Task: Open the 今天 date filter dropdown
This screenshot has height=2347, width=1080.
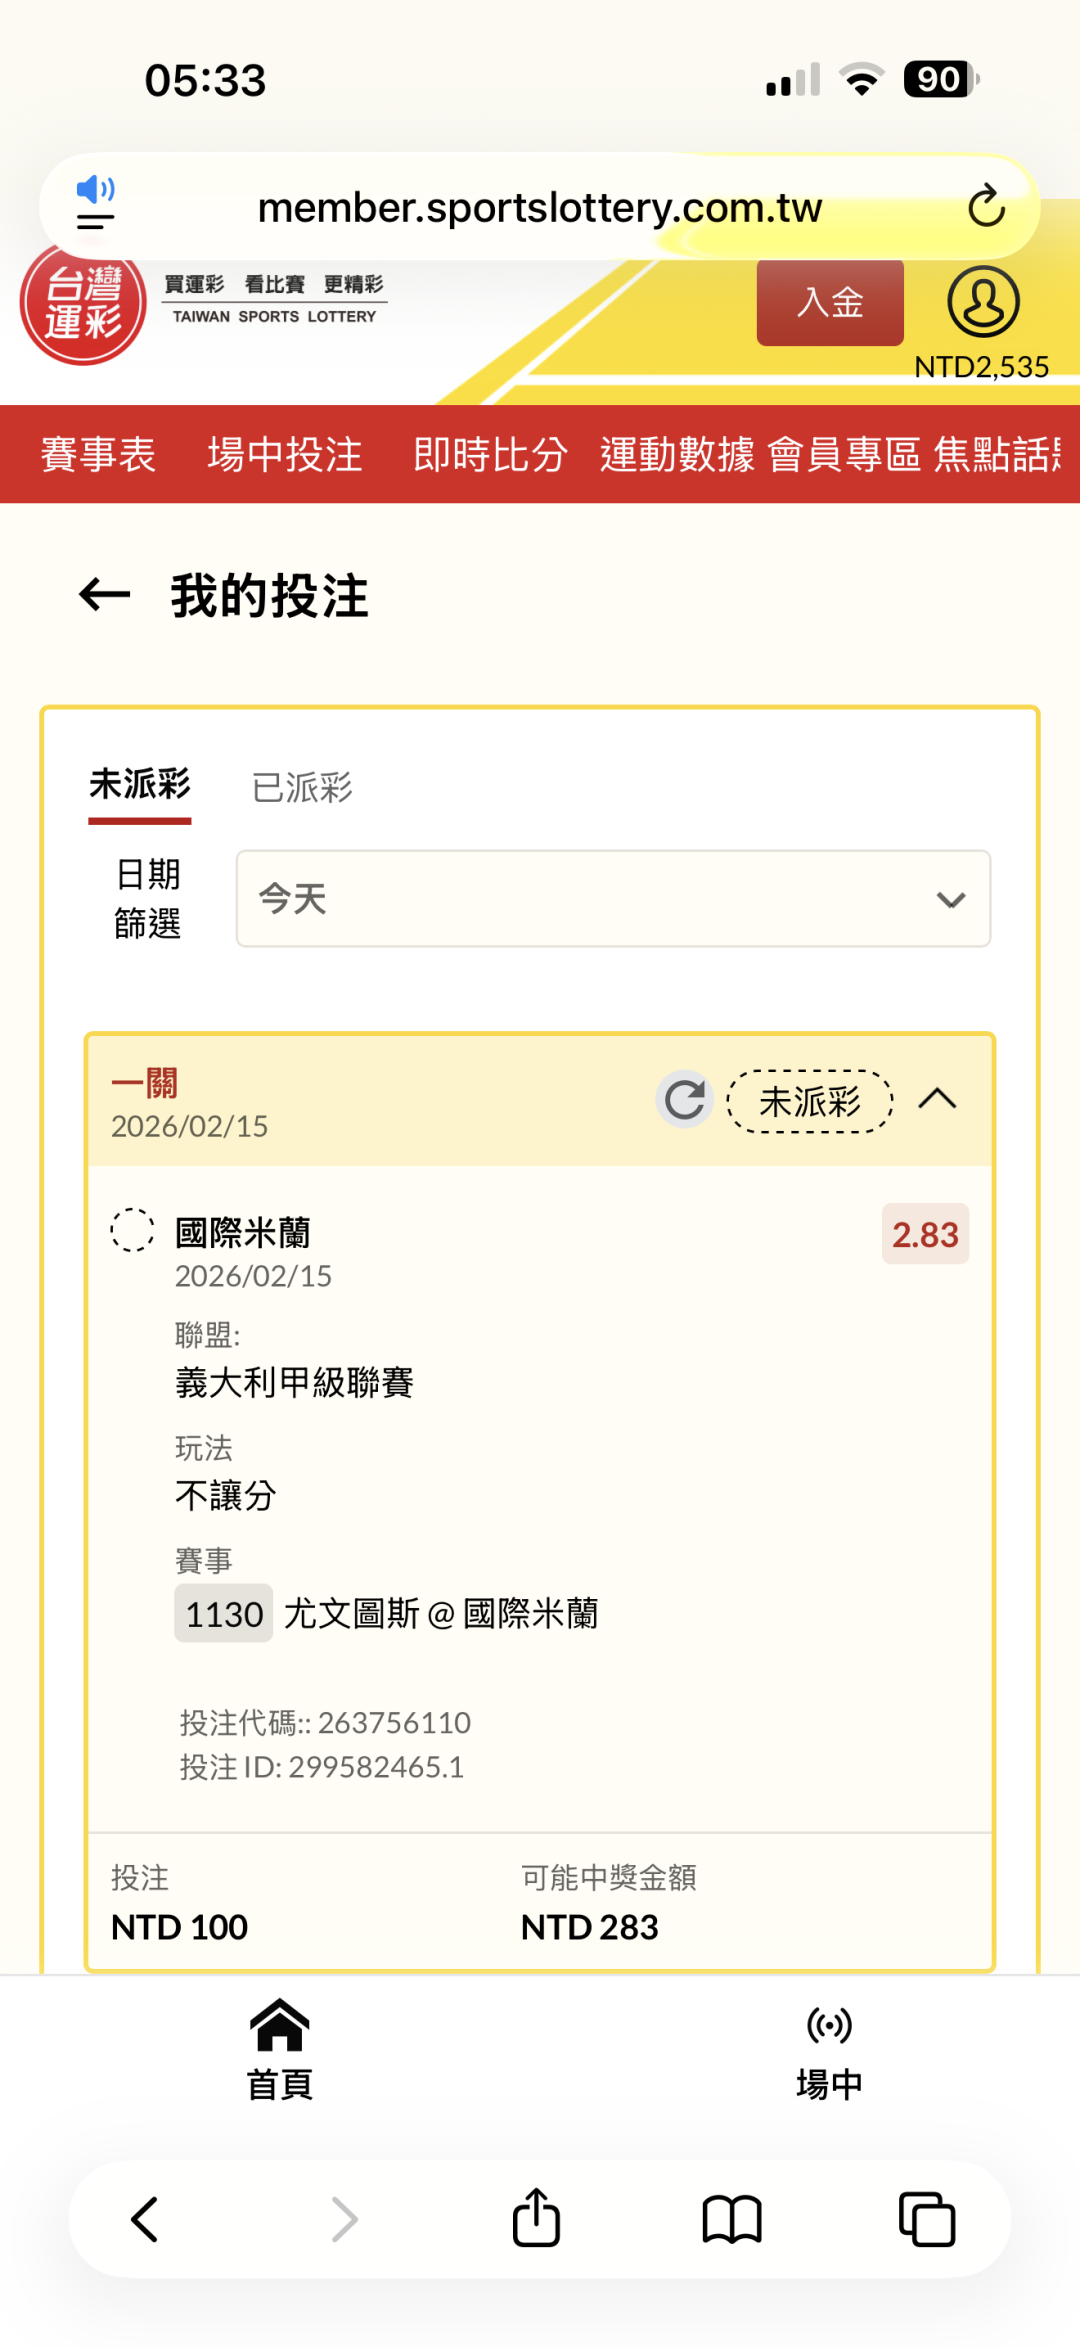Action: (613, 899)
